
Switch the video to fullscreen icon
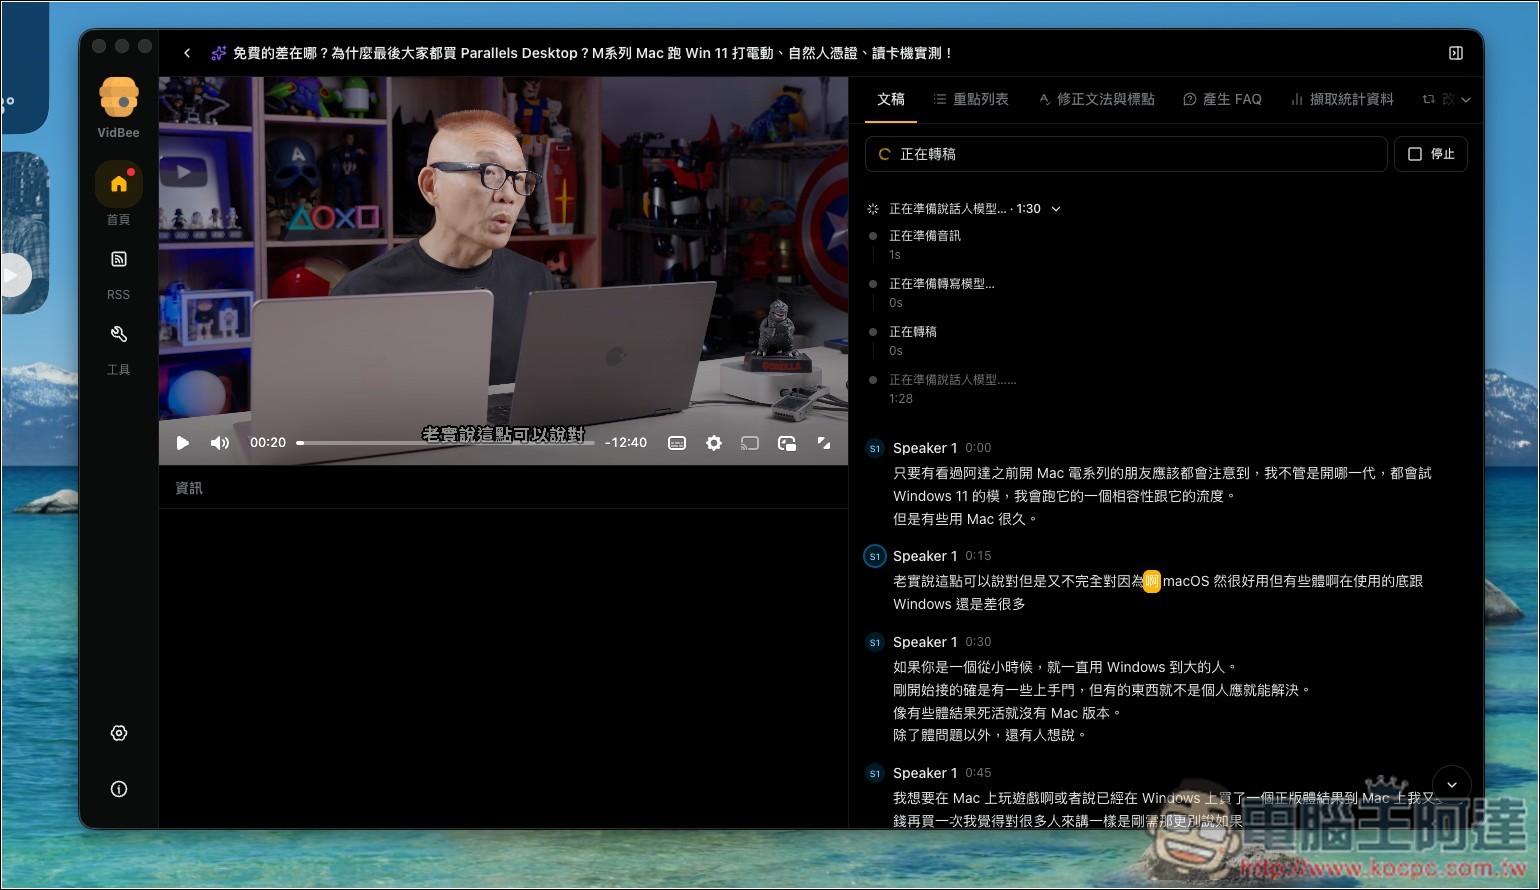click(x=824, y=443)
